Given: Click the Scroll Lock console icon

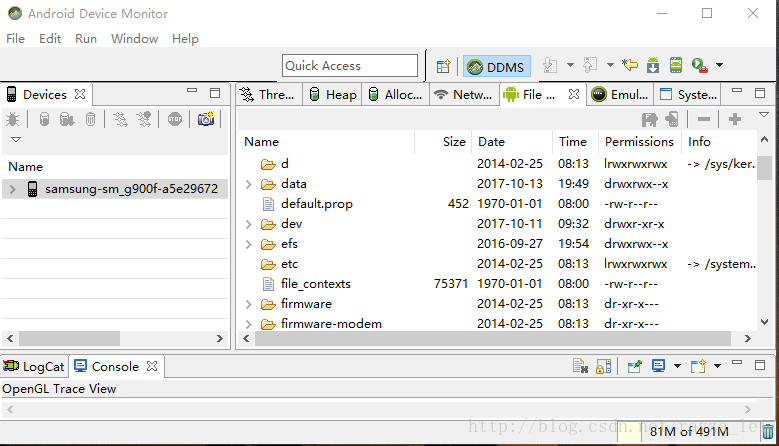Looking at the screenshot, I should pos(603,367).
